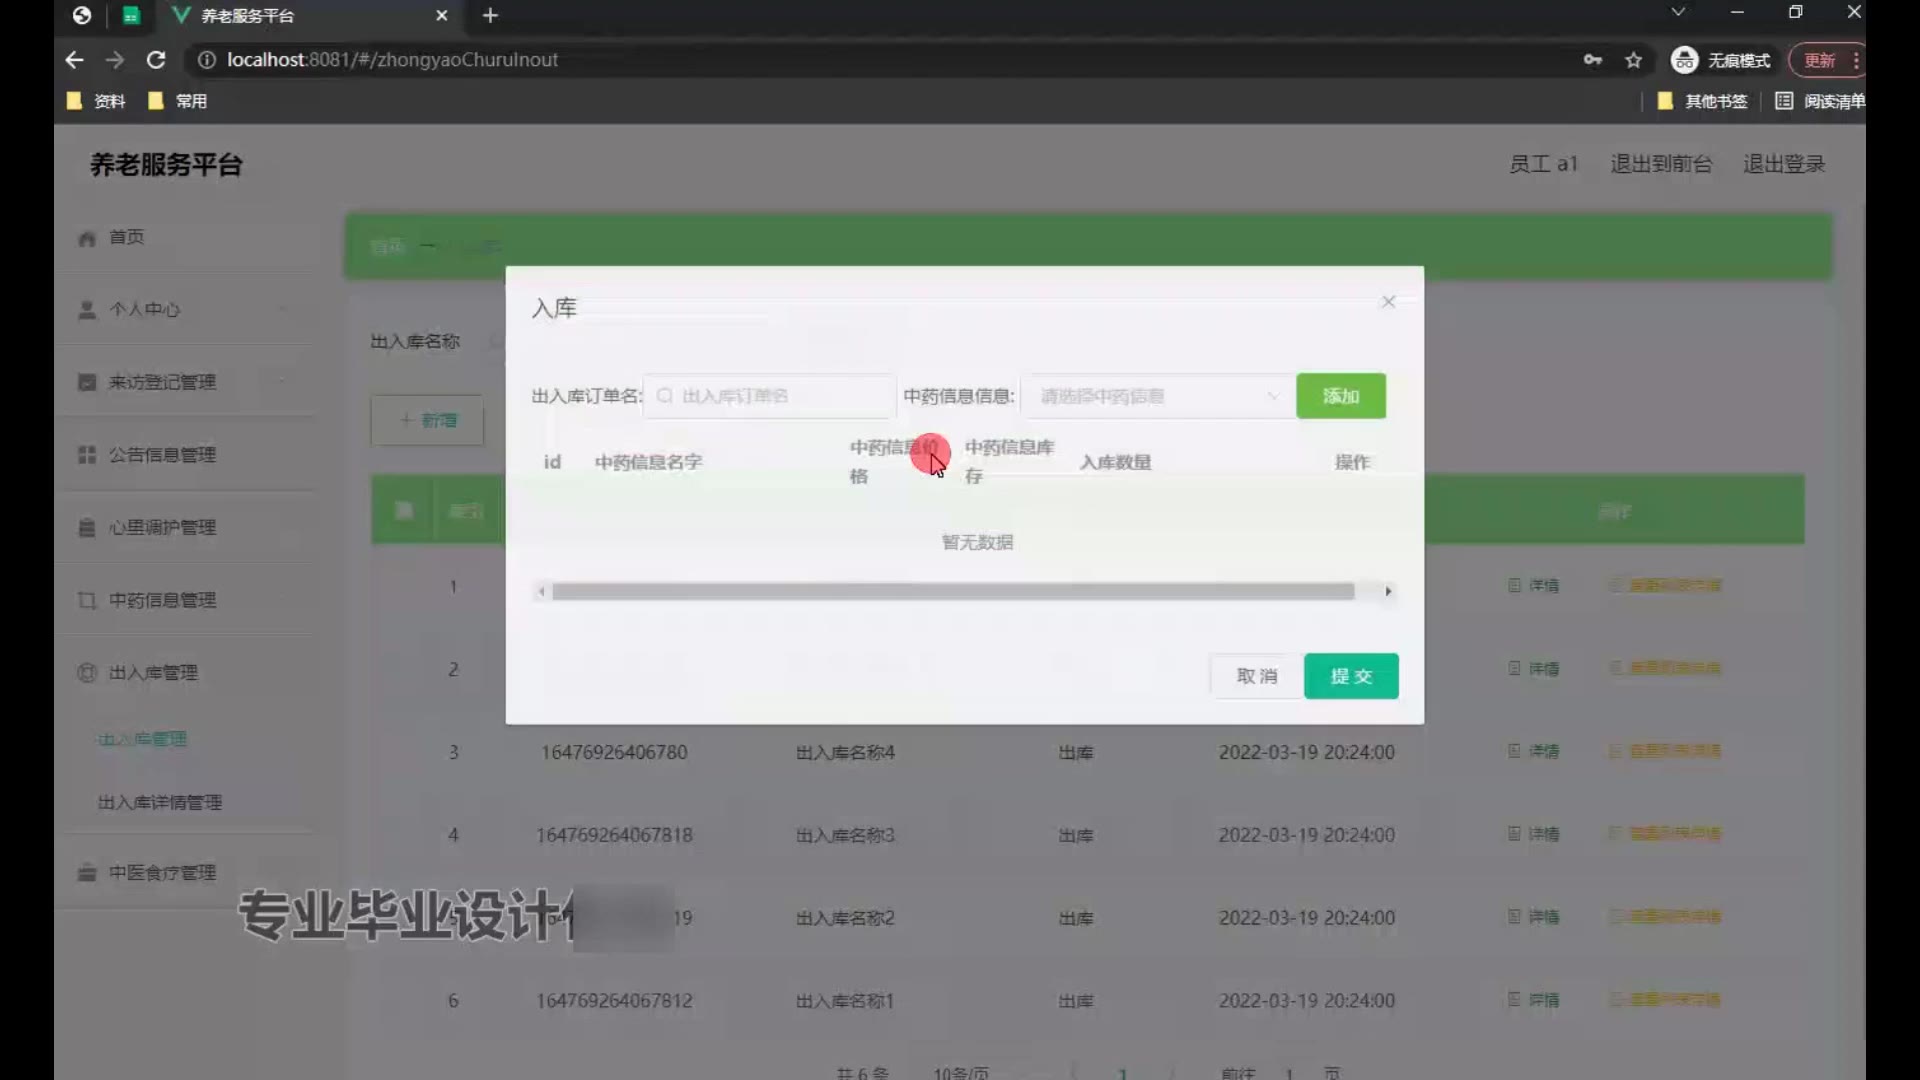Click the incognito 无痕模式 icon
The width and height of the screenshot is (1920, 1080).
1684,60
